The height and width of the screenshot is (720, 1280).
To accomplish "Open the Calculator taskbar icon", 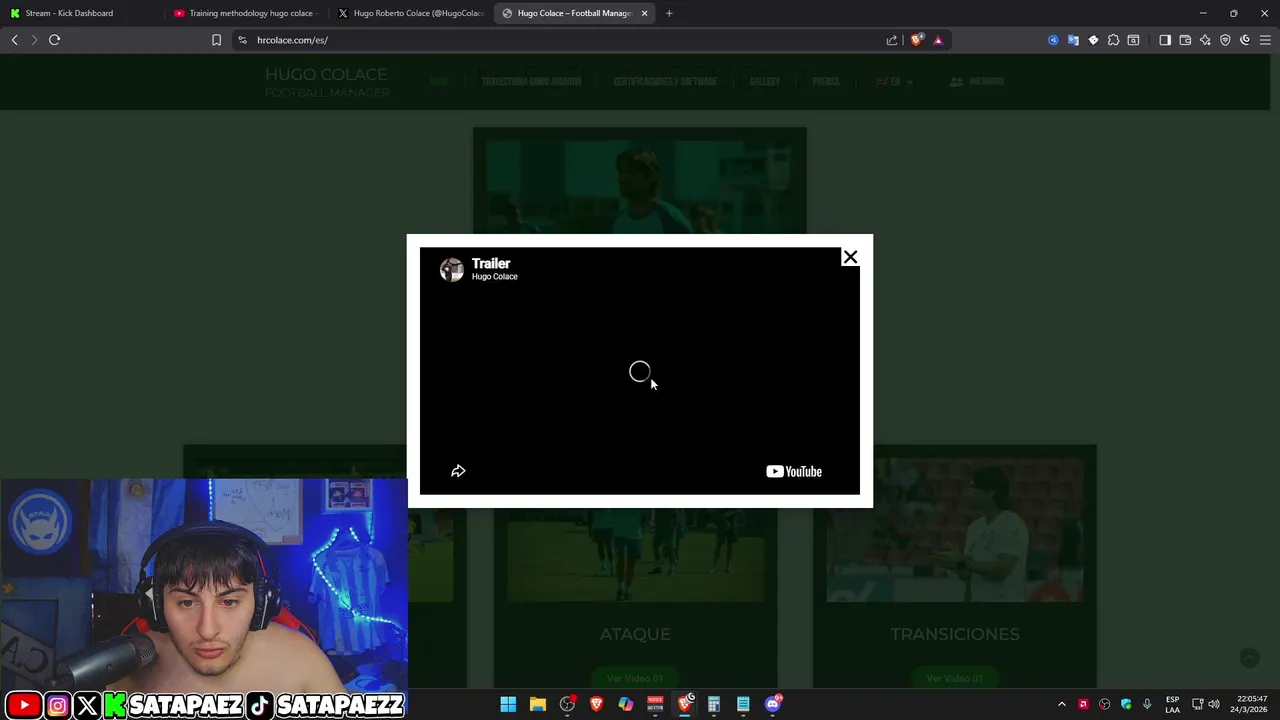I will 714,704.
